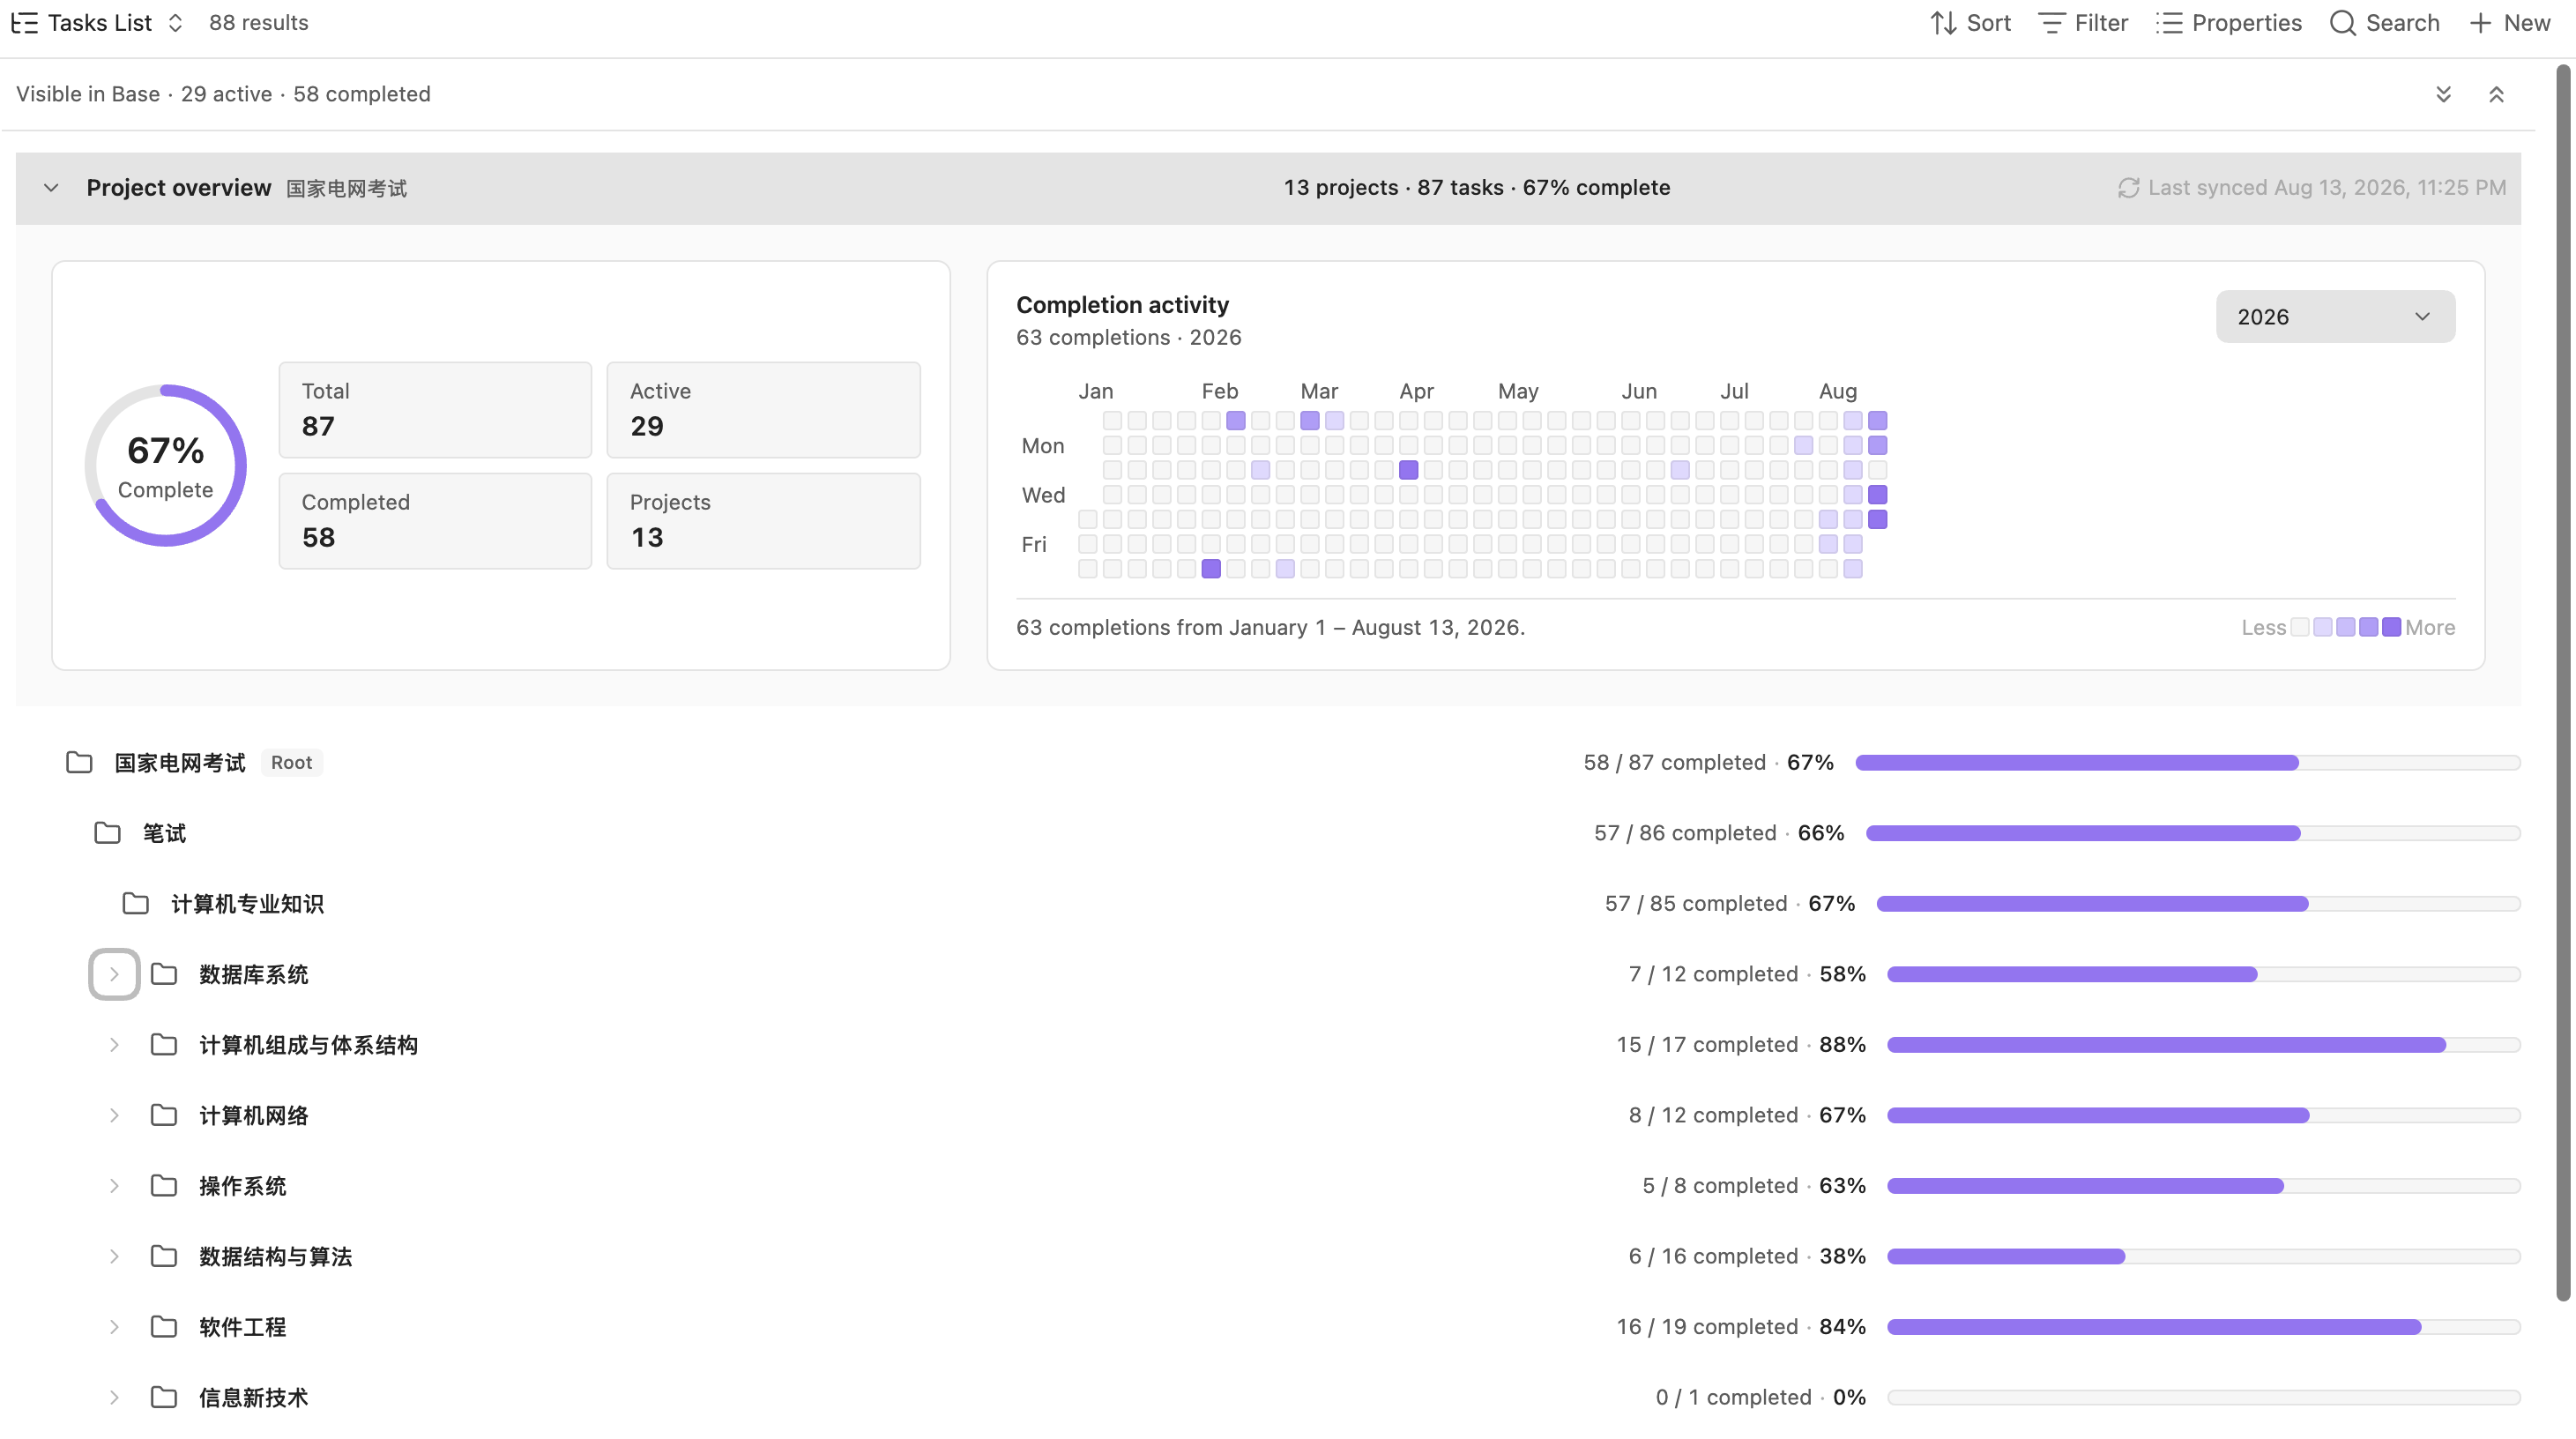Select the 计算机专业知识 row title
The height and width of the screenshot is (1439, 2576).
click(247, 904)
